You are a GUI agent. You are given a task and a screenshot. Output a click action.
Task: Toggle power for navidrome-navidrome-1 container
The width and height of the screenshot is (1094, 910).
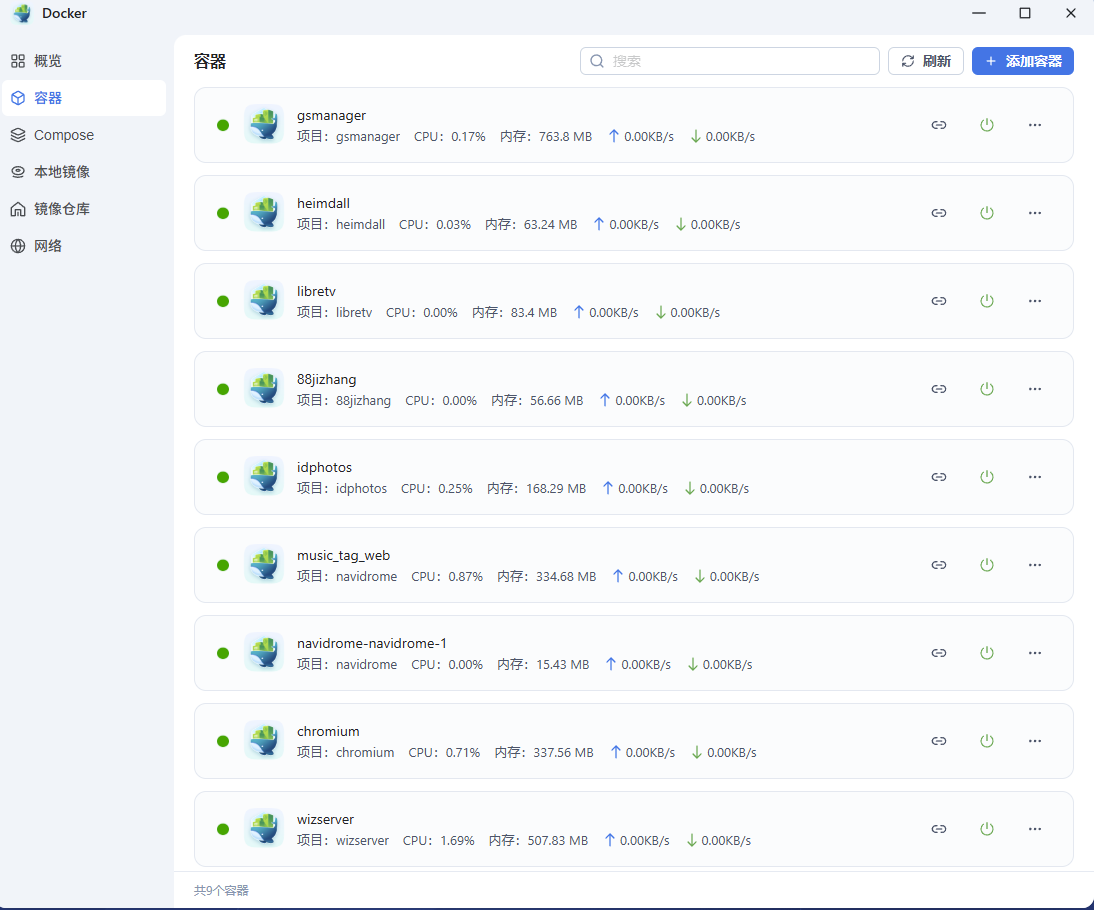click(987, 652)
